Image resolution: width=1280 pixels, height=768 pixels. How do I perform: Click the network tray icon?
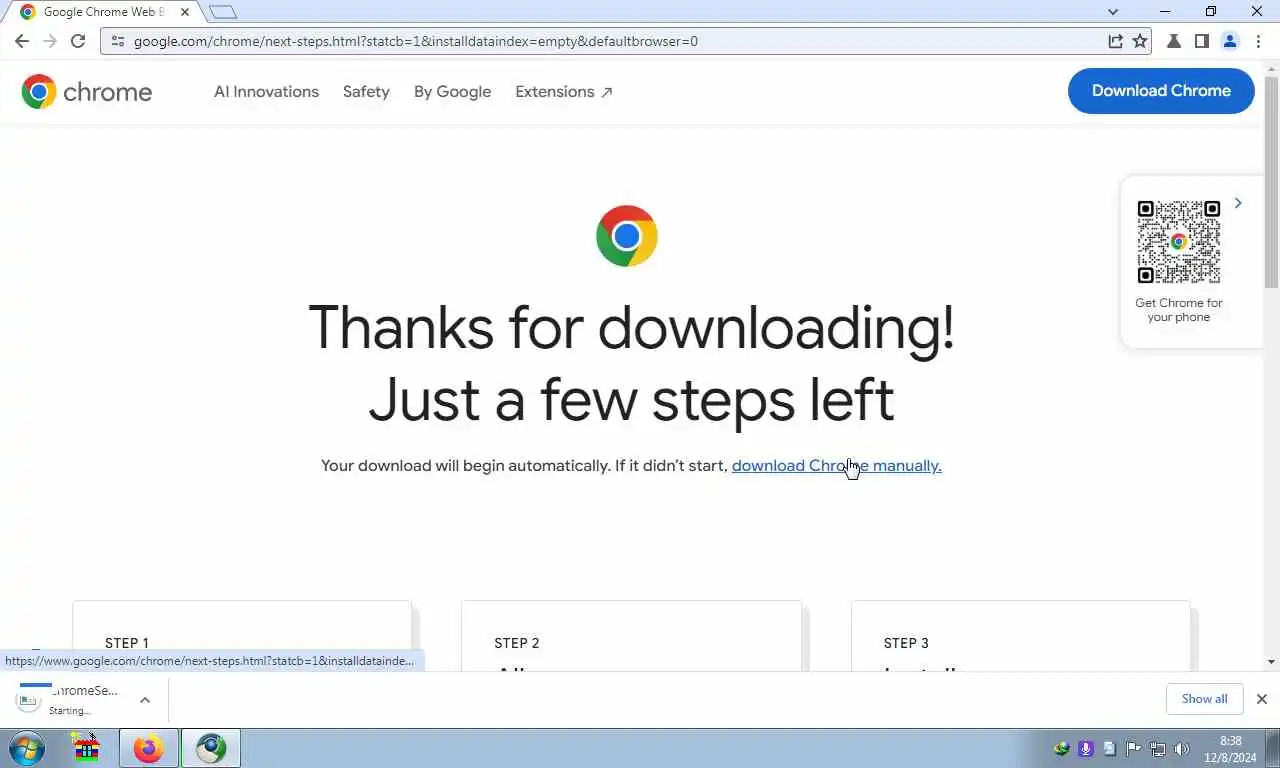pos(1158,748)
